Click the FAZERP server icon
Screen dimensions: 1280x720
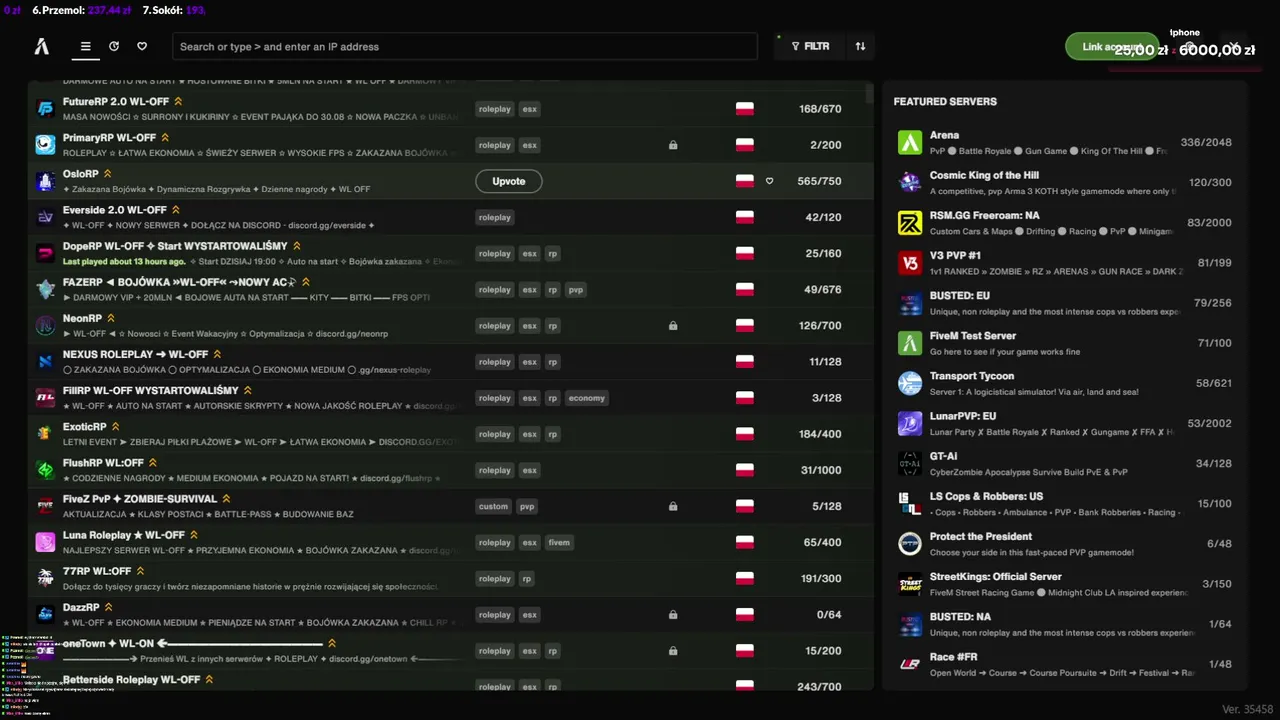[45, 289]
